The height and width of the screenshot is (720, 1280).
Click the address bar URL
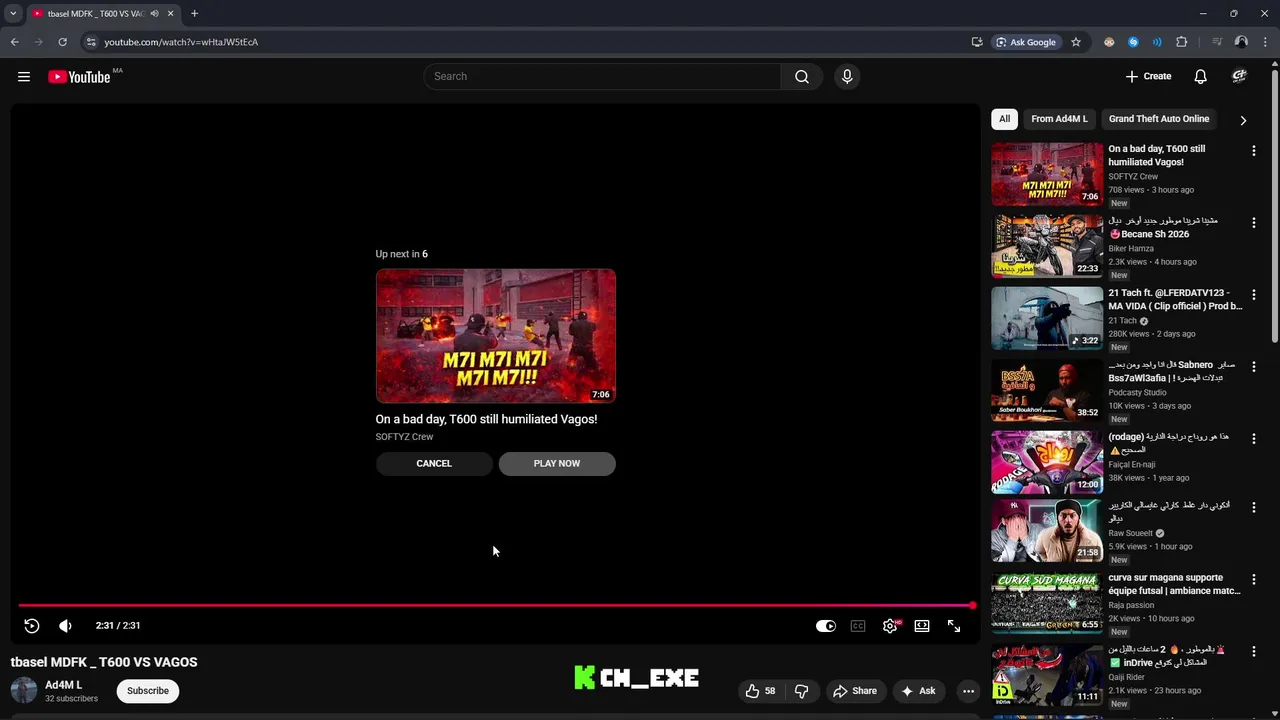(x=181, y=42)
